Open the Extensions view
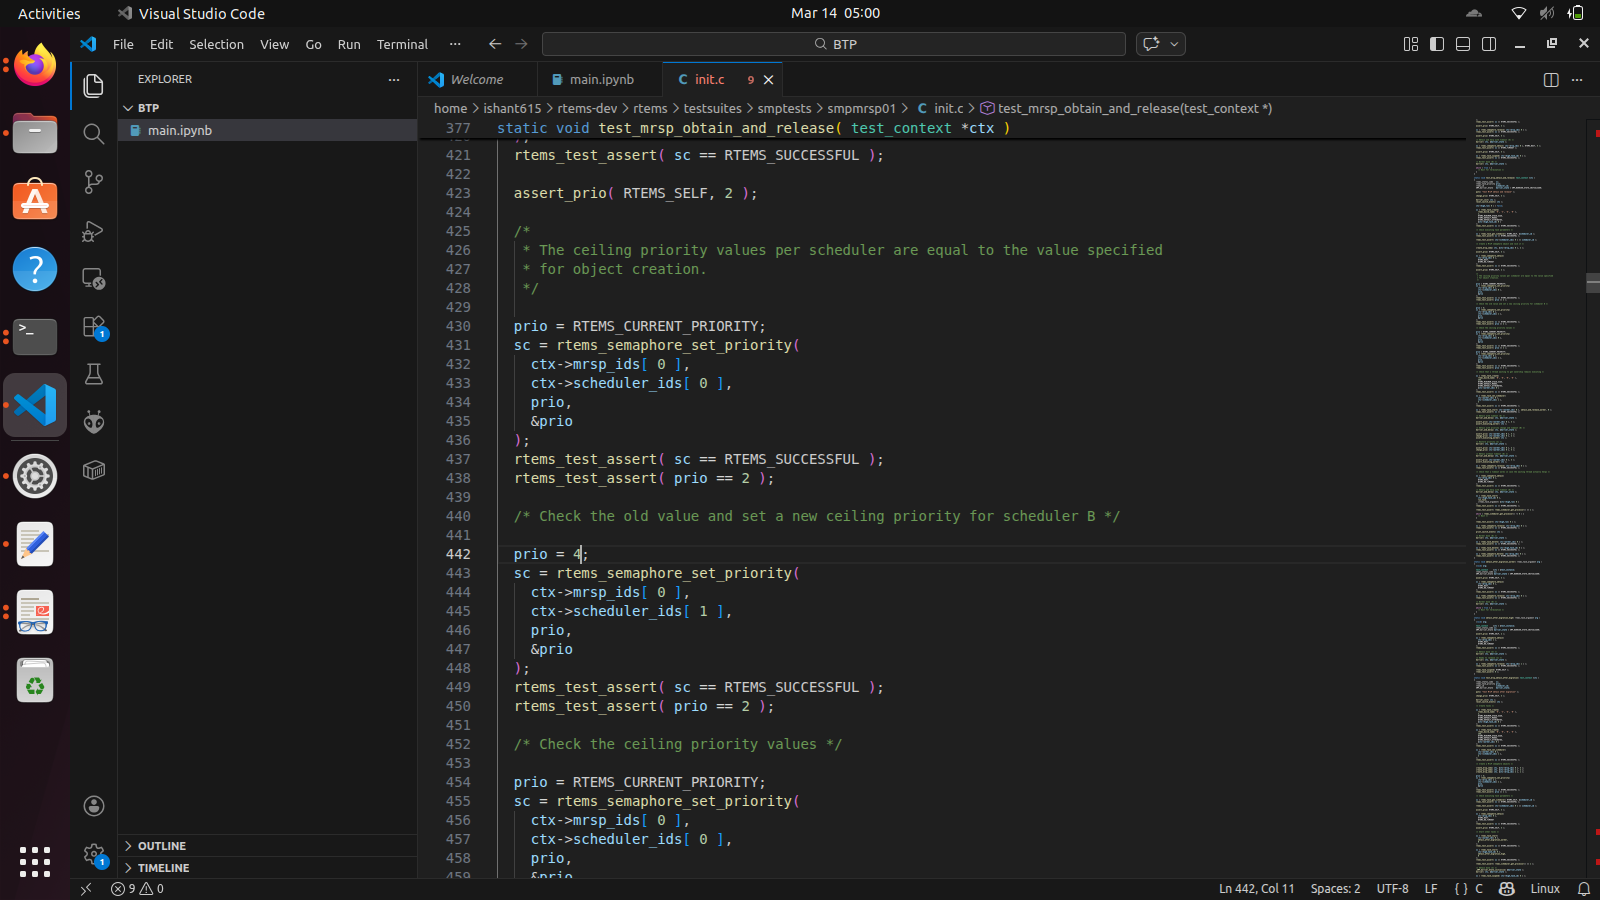Screen dimensions: 1600x900 click(x=93, y=327)
